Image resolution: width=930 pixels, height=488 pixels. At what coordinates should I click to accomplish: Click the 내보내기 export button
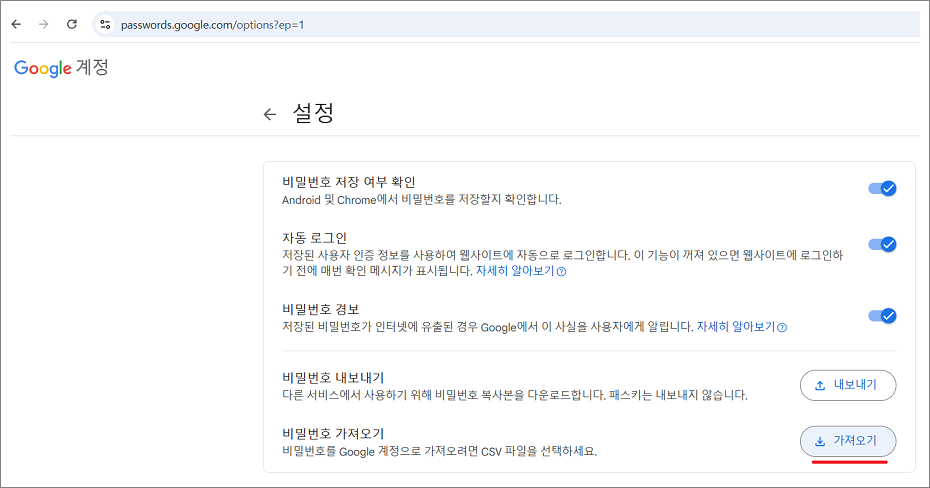point(848,385)
